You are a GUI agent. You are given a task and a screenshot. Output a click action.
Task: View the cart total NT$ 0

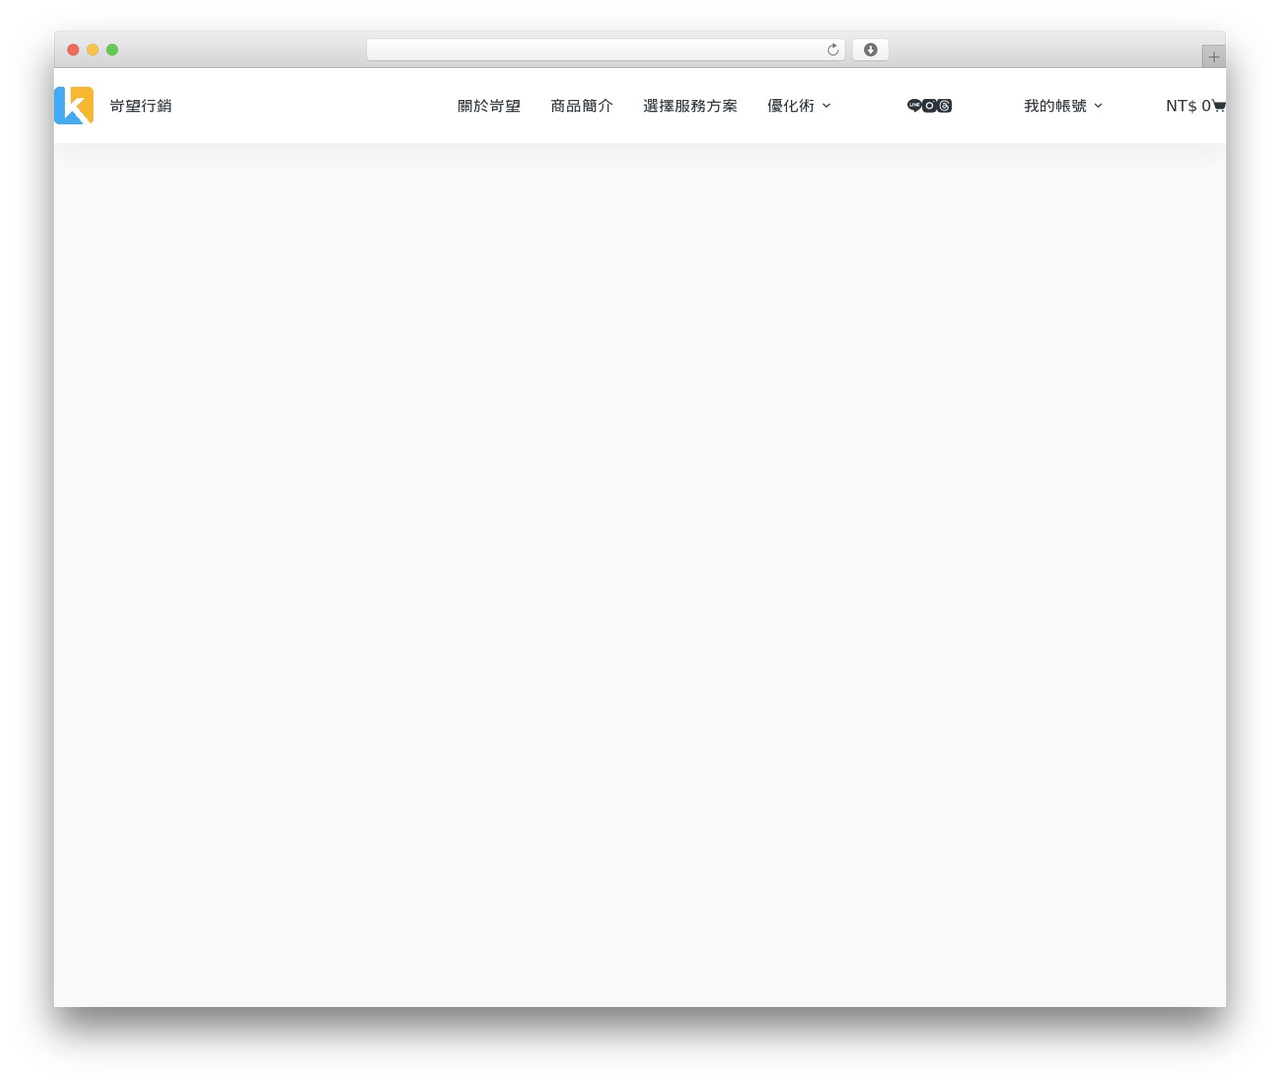(1188, 106)
